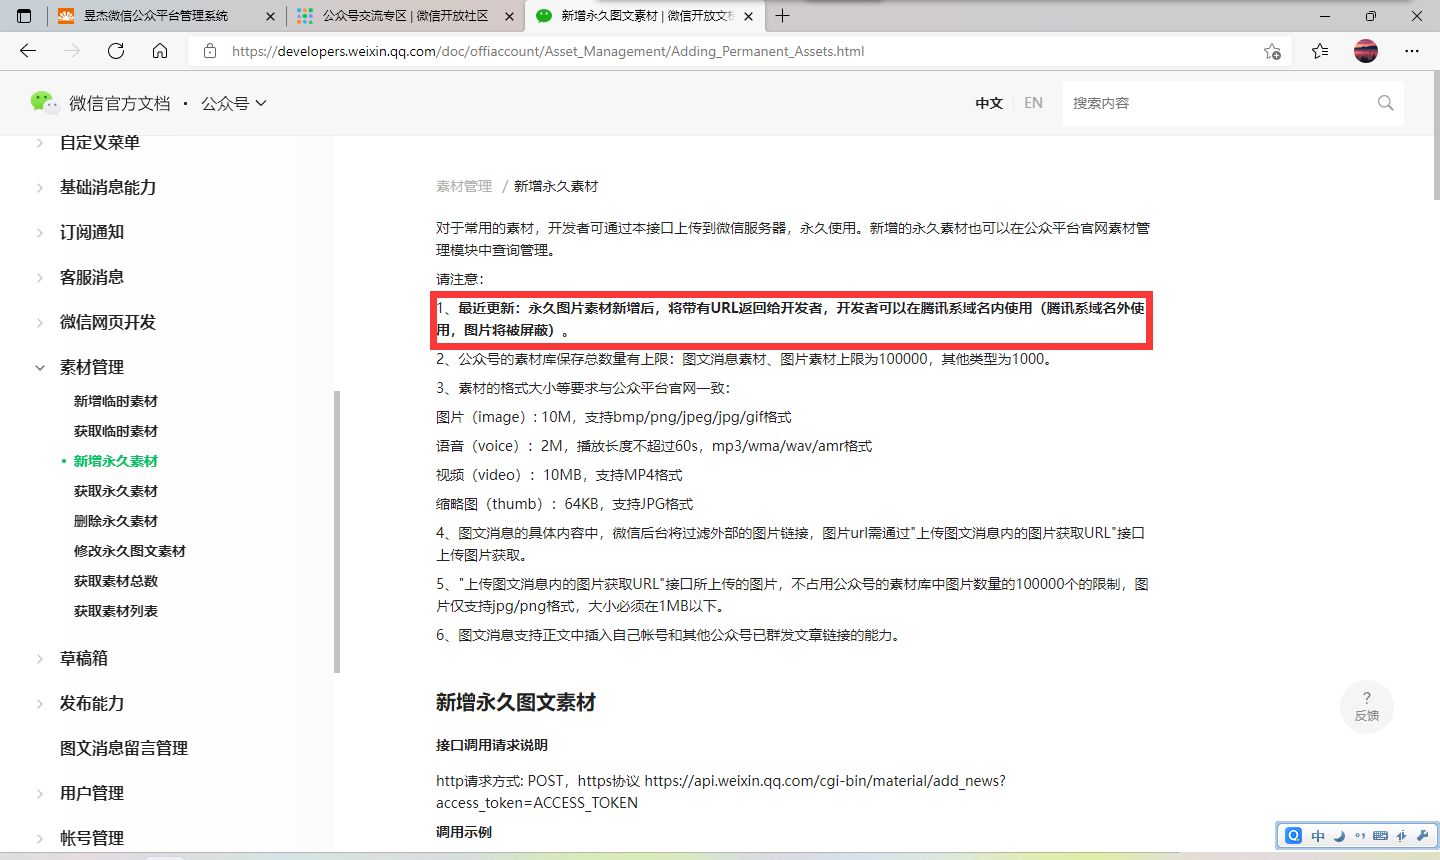Open 获取永久素材 in sidebar

(116, 491)
